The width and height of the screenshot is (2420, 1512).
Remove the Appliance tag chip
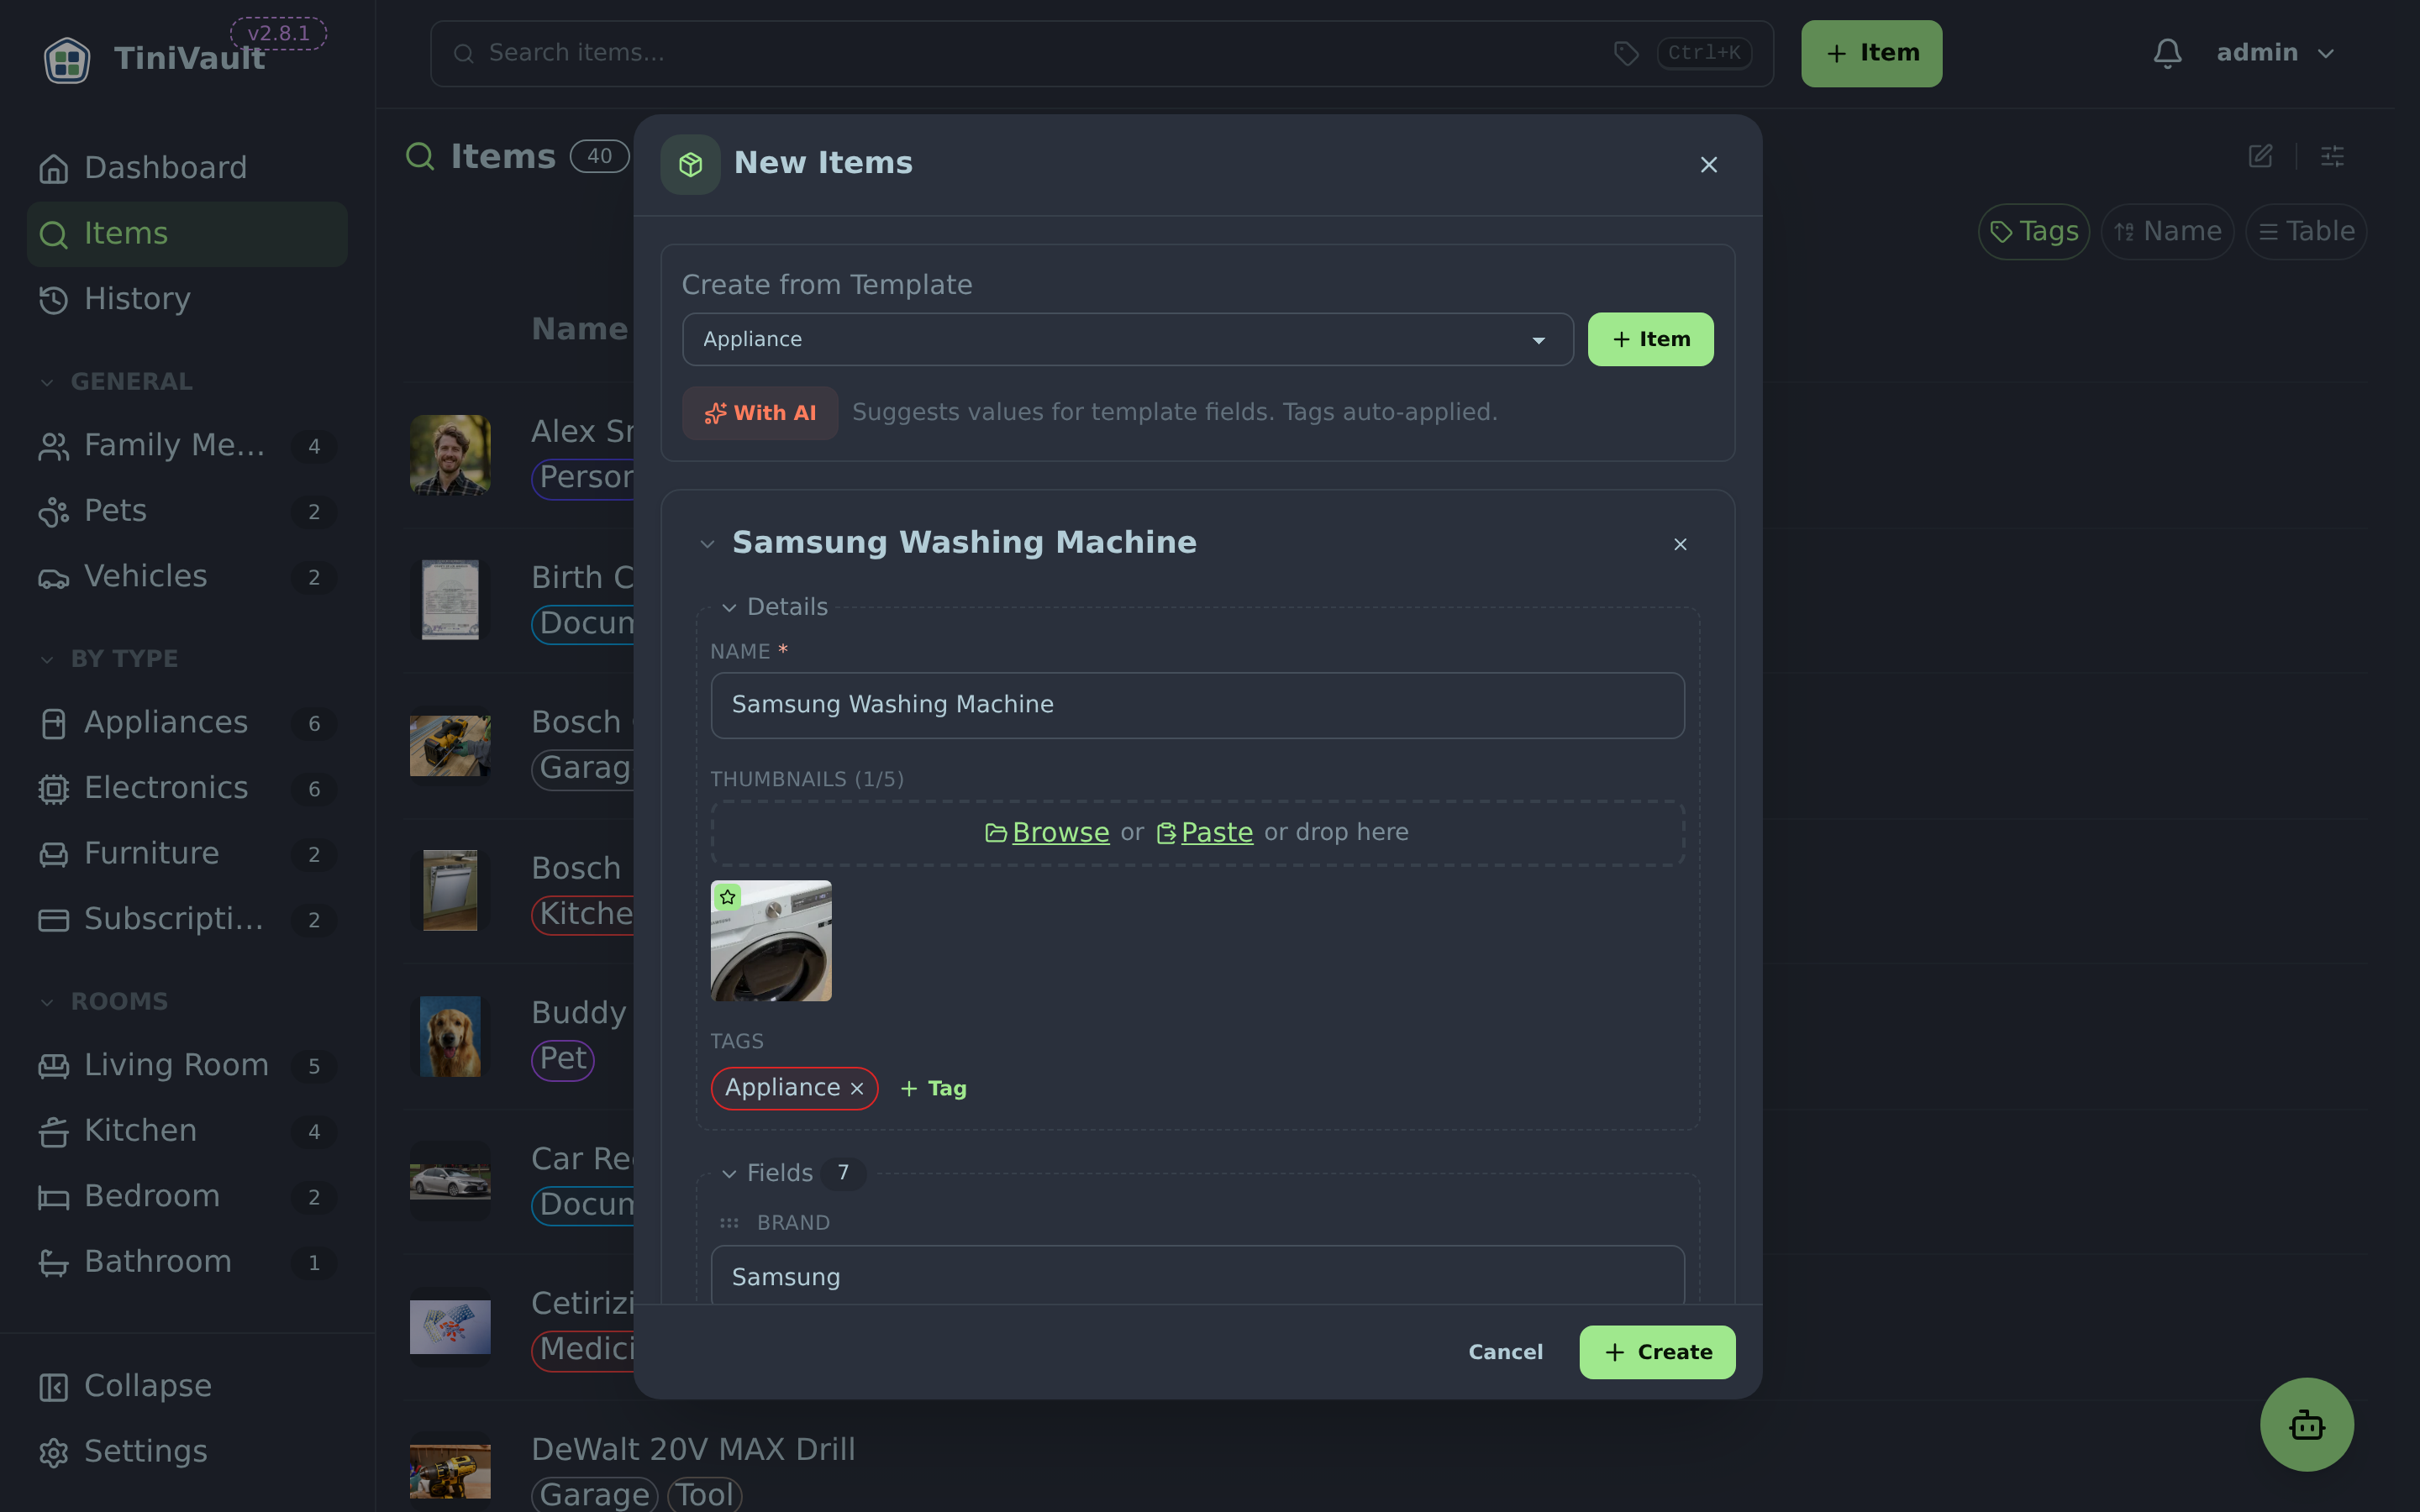pyautogui.click(x=857, y=1089)
